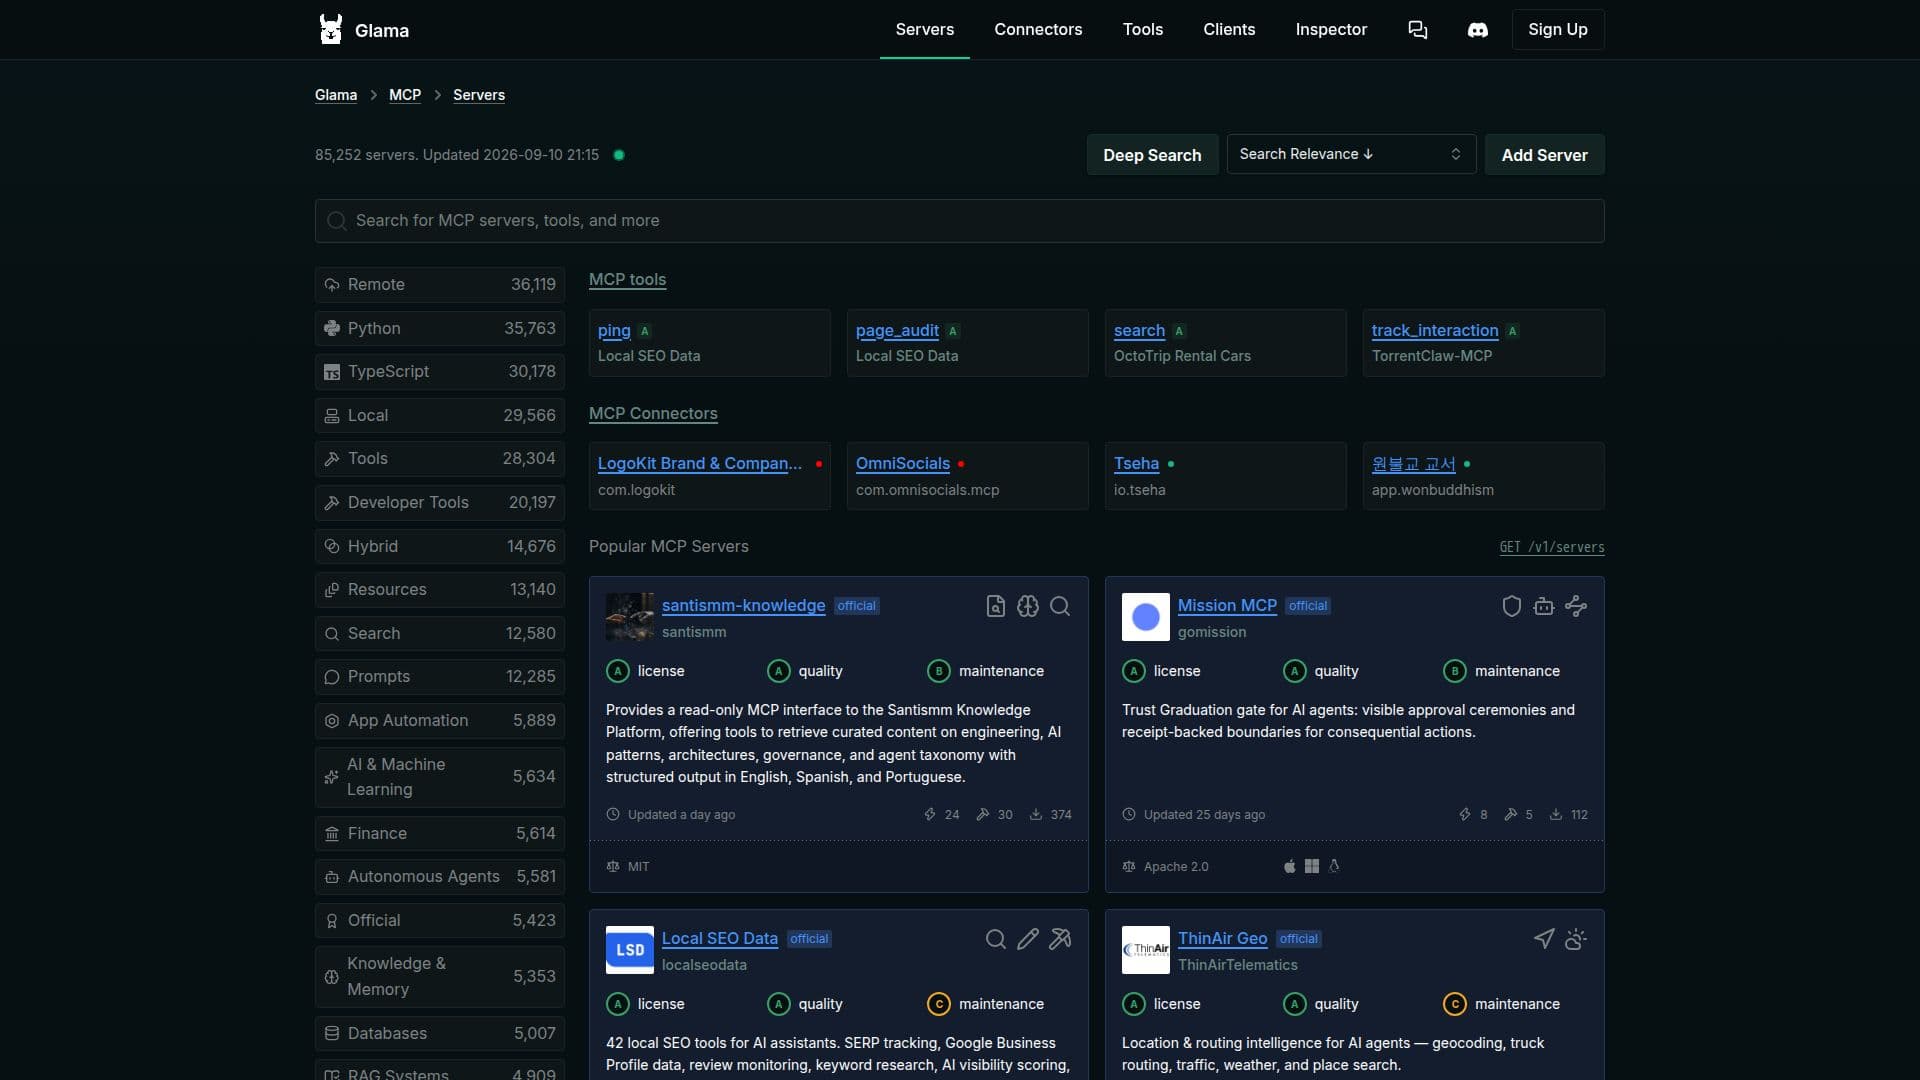1920x1080 pixels.
Task: Click magnifier icon on santismm-knowledge card
Action: click(x=1060, y=606)
